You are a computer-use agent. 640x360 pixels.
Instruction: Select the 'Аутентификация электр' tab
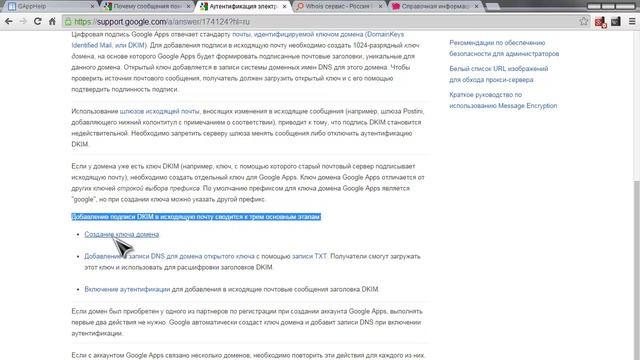coord(243,6)
